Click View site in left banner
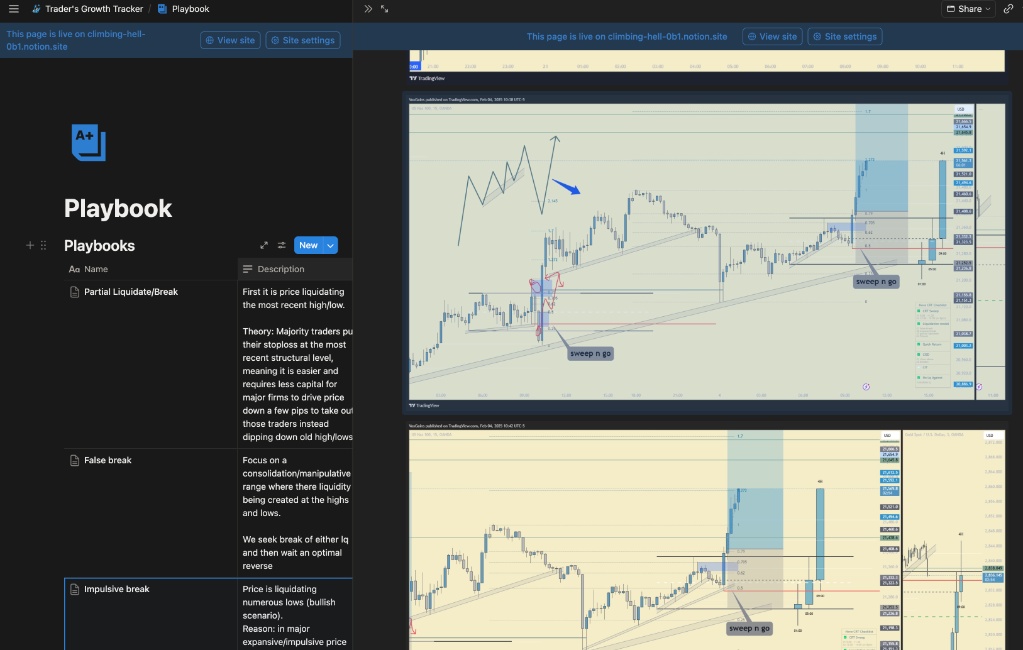1023x650 pixels. [230, 40]
